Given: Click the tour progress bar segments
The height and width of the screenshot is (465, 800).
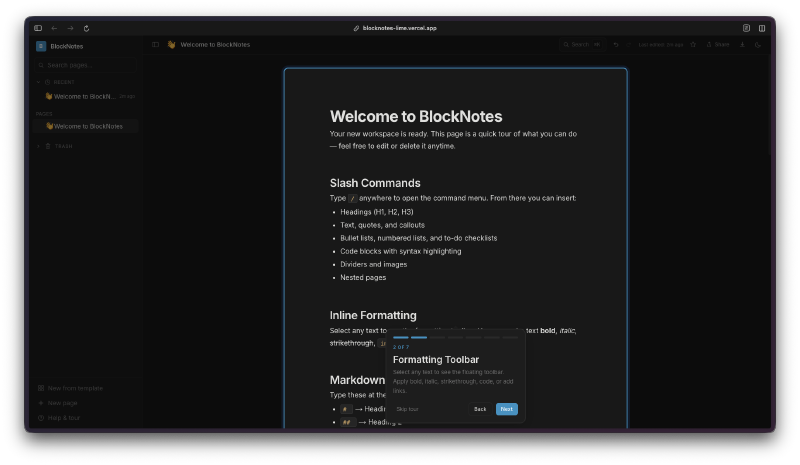Looking at the screenshot, I should coord(455,337).
